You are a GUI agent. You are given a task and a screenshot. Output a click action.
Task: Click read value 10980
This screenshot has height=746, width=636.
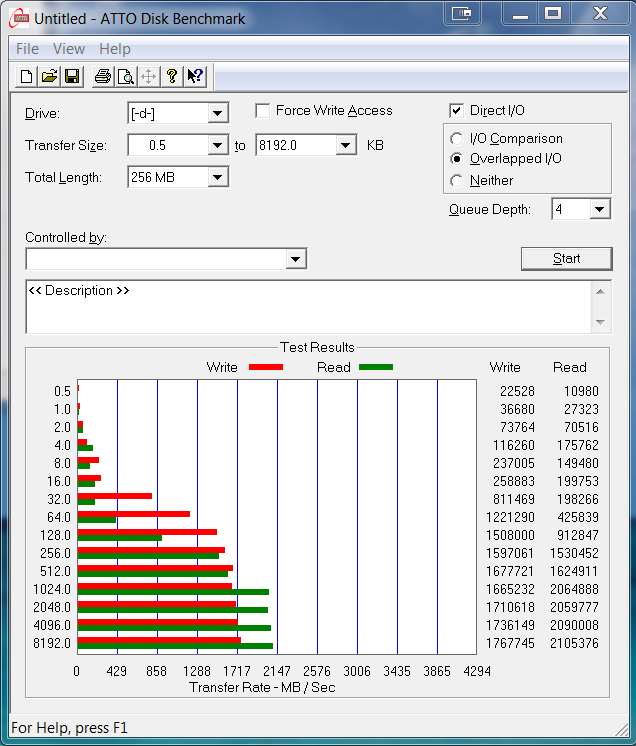click(581, 391)
